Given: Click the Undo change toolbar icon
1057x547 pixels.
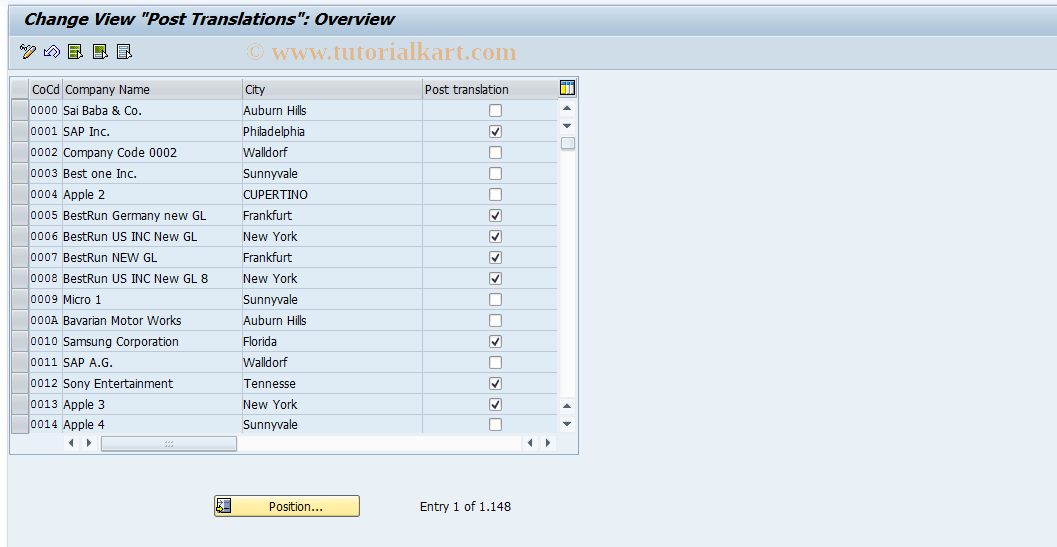Looking at the screenshot, I should (52, 51).
